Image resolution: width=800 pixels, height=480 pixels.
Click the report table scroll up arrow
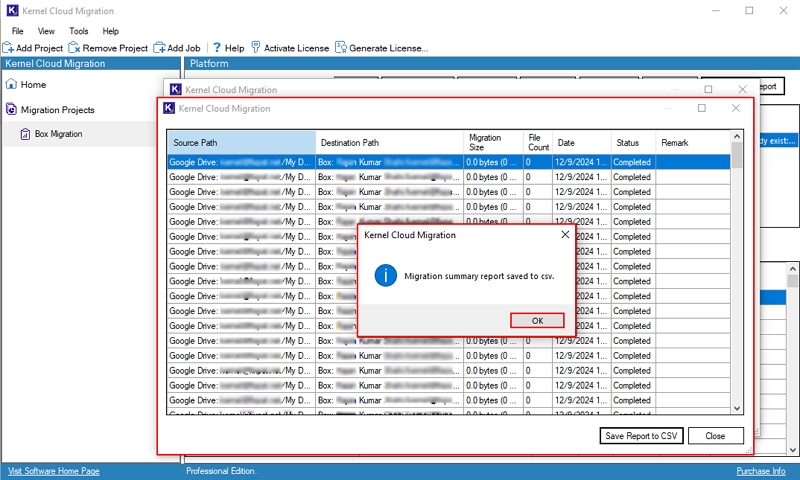point(737,136)
